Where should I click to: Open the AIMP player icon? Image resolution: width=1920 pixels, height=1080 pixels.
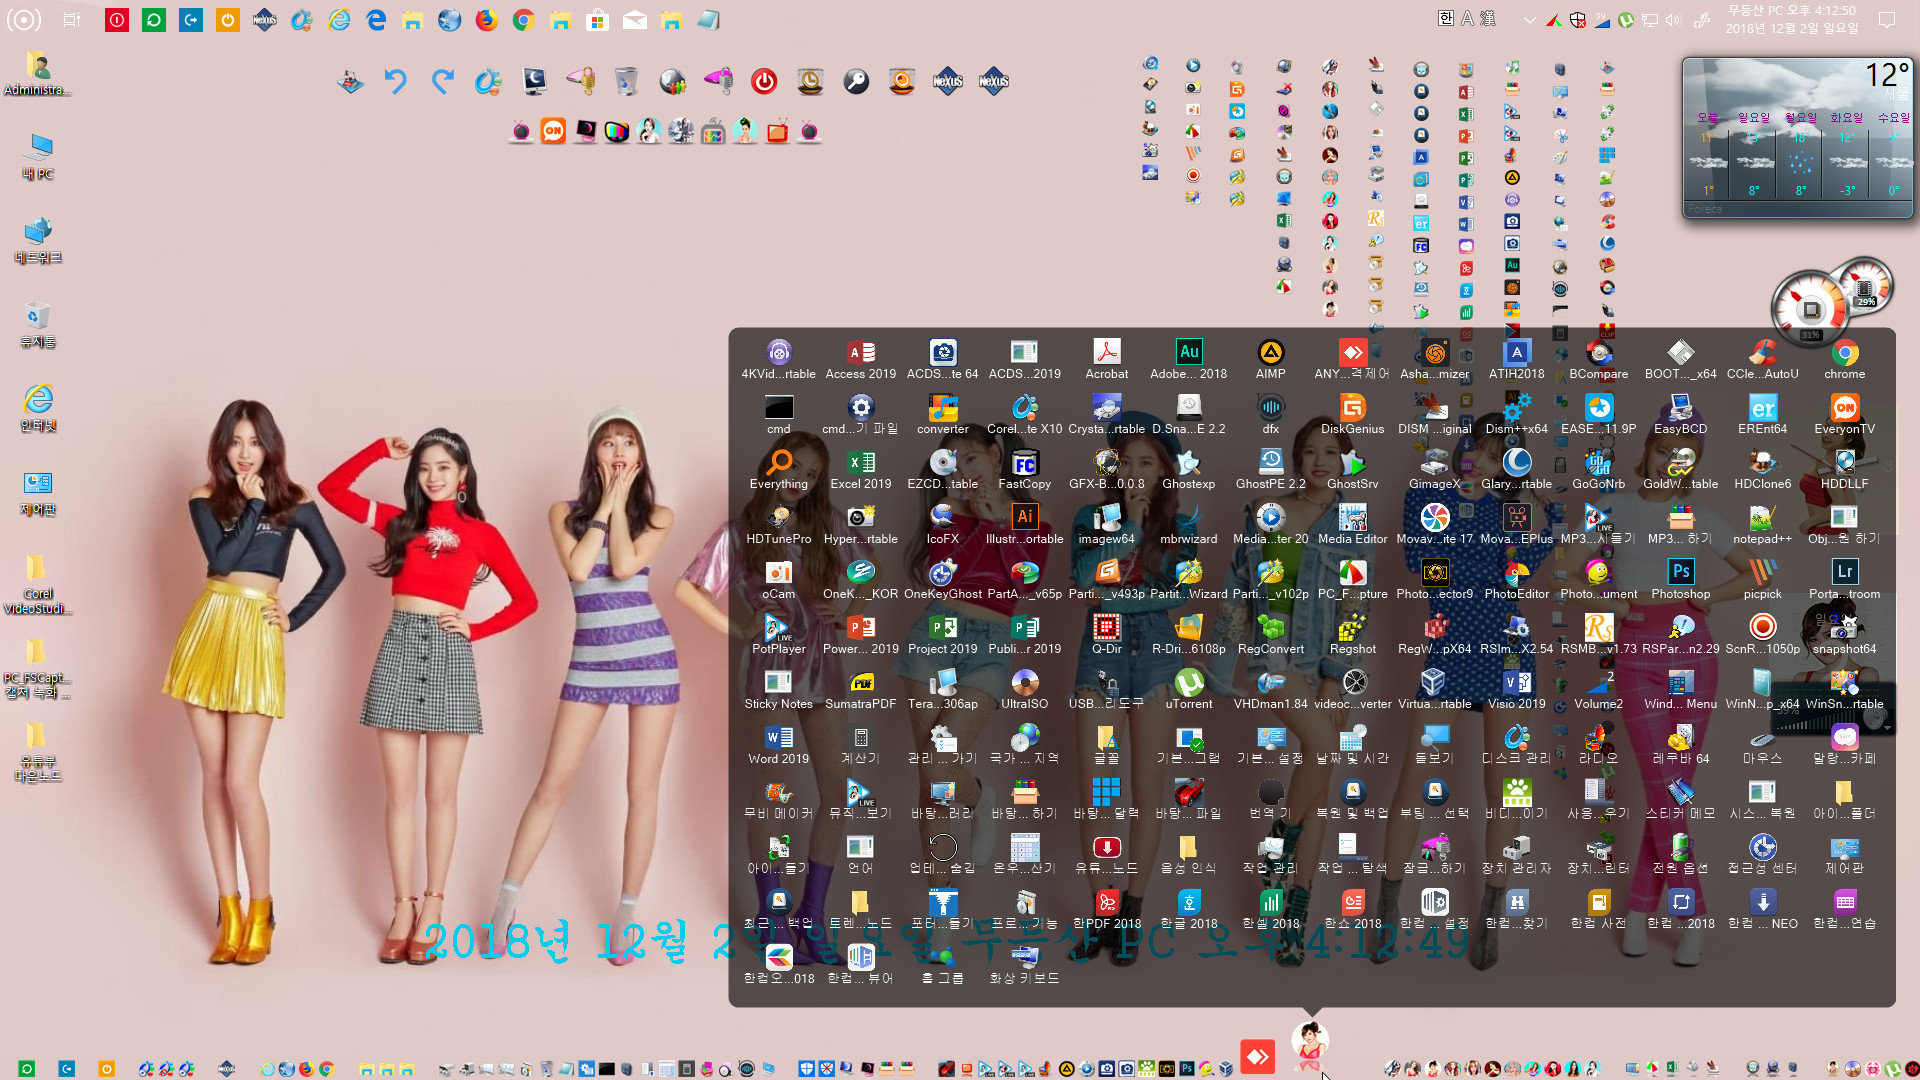coord(1270,359)
